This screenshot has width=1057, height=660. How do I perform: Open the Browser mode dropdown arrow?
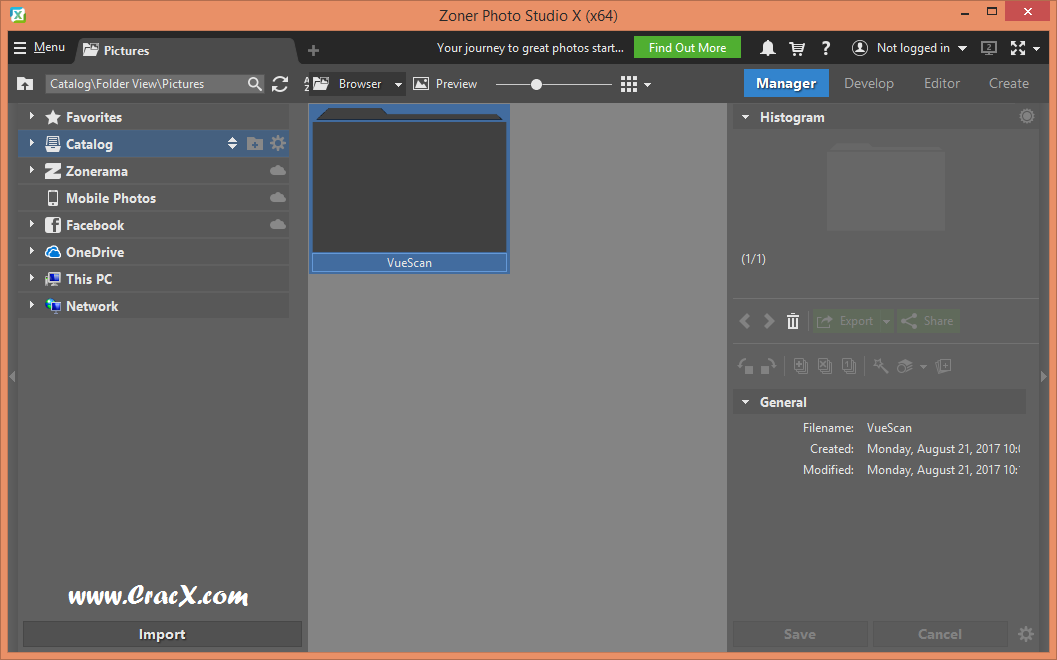(x=398, y=85)
